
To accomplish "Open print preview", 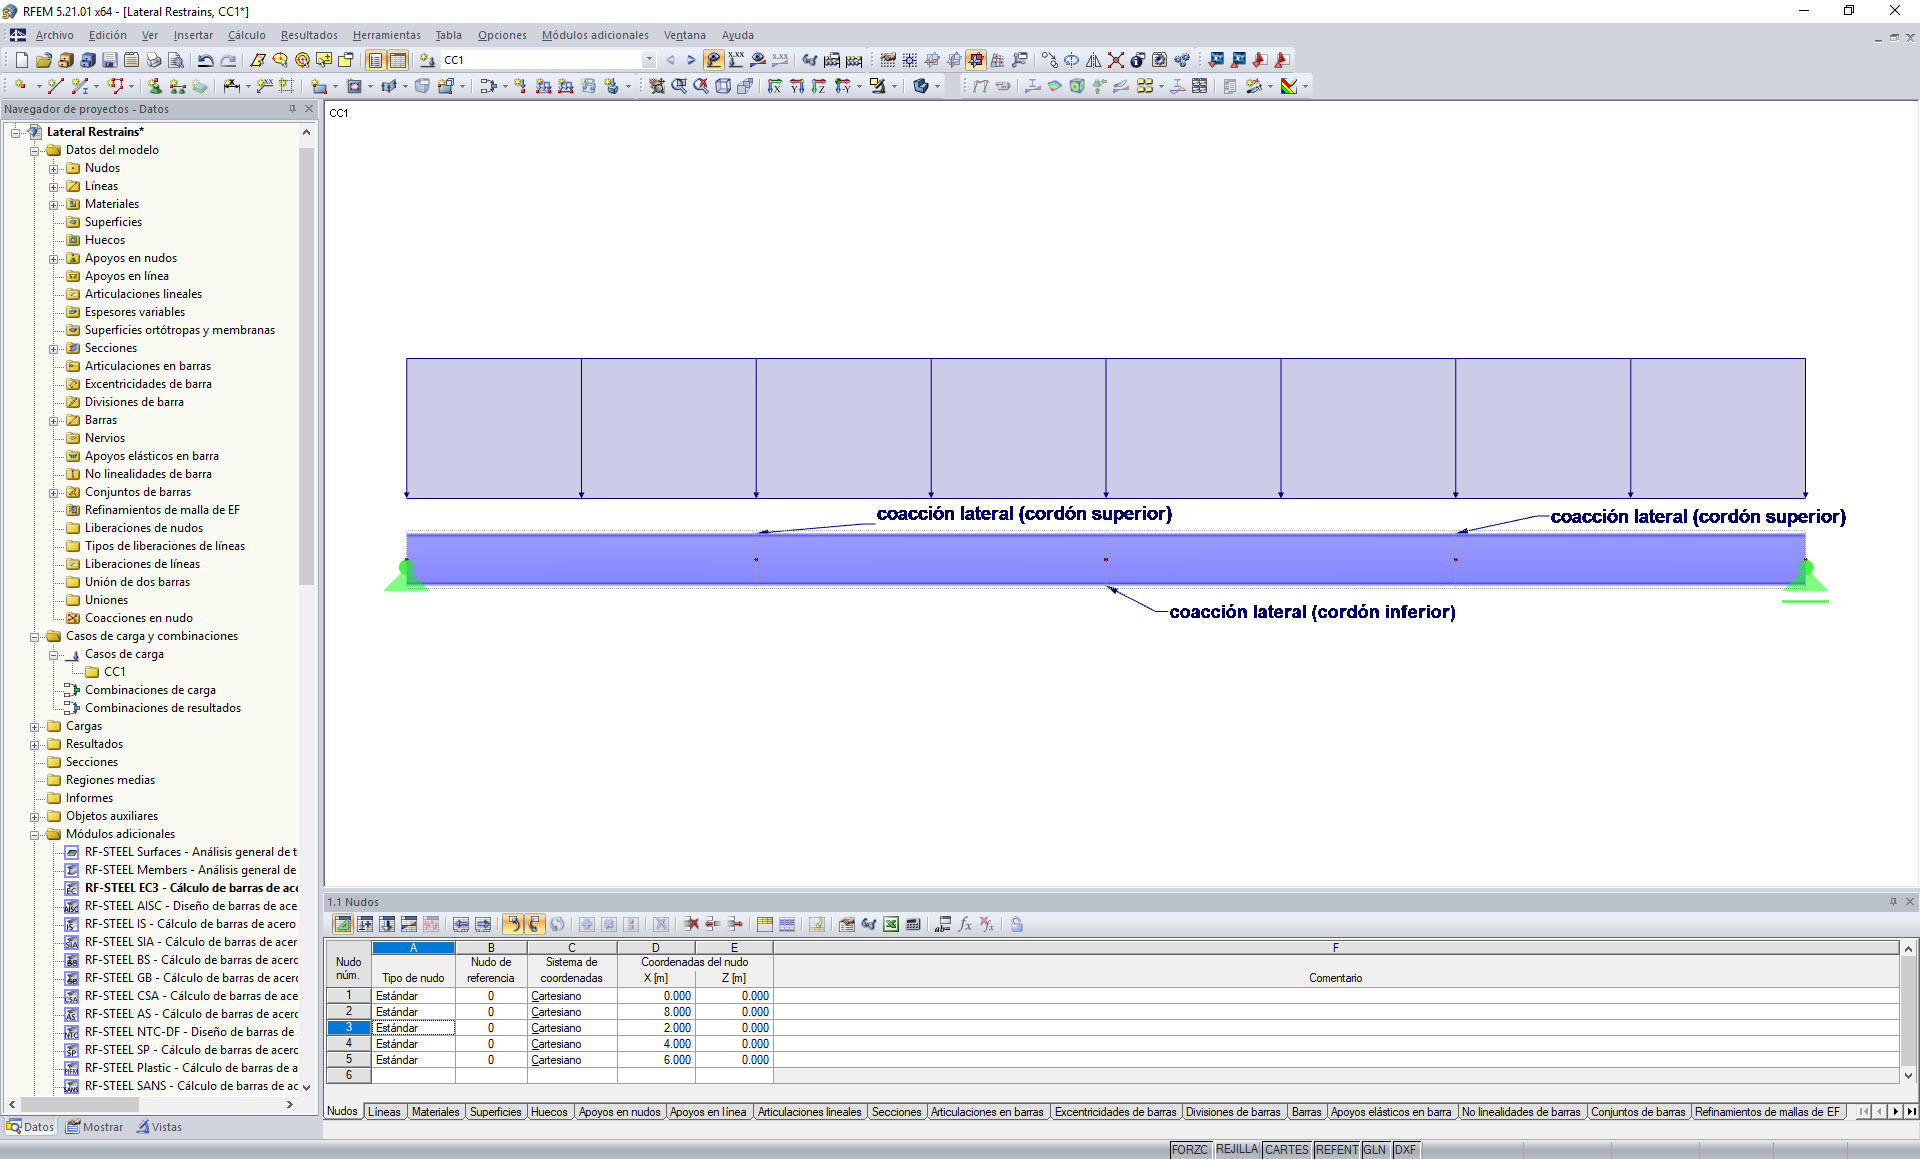I will click(176, 60).
